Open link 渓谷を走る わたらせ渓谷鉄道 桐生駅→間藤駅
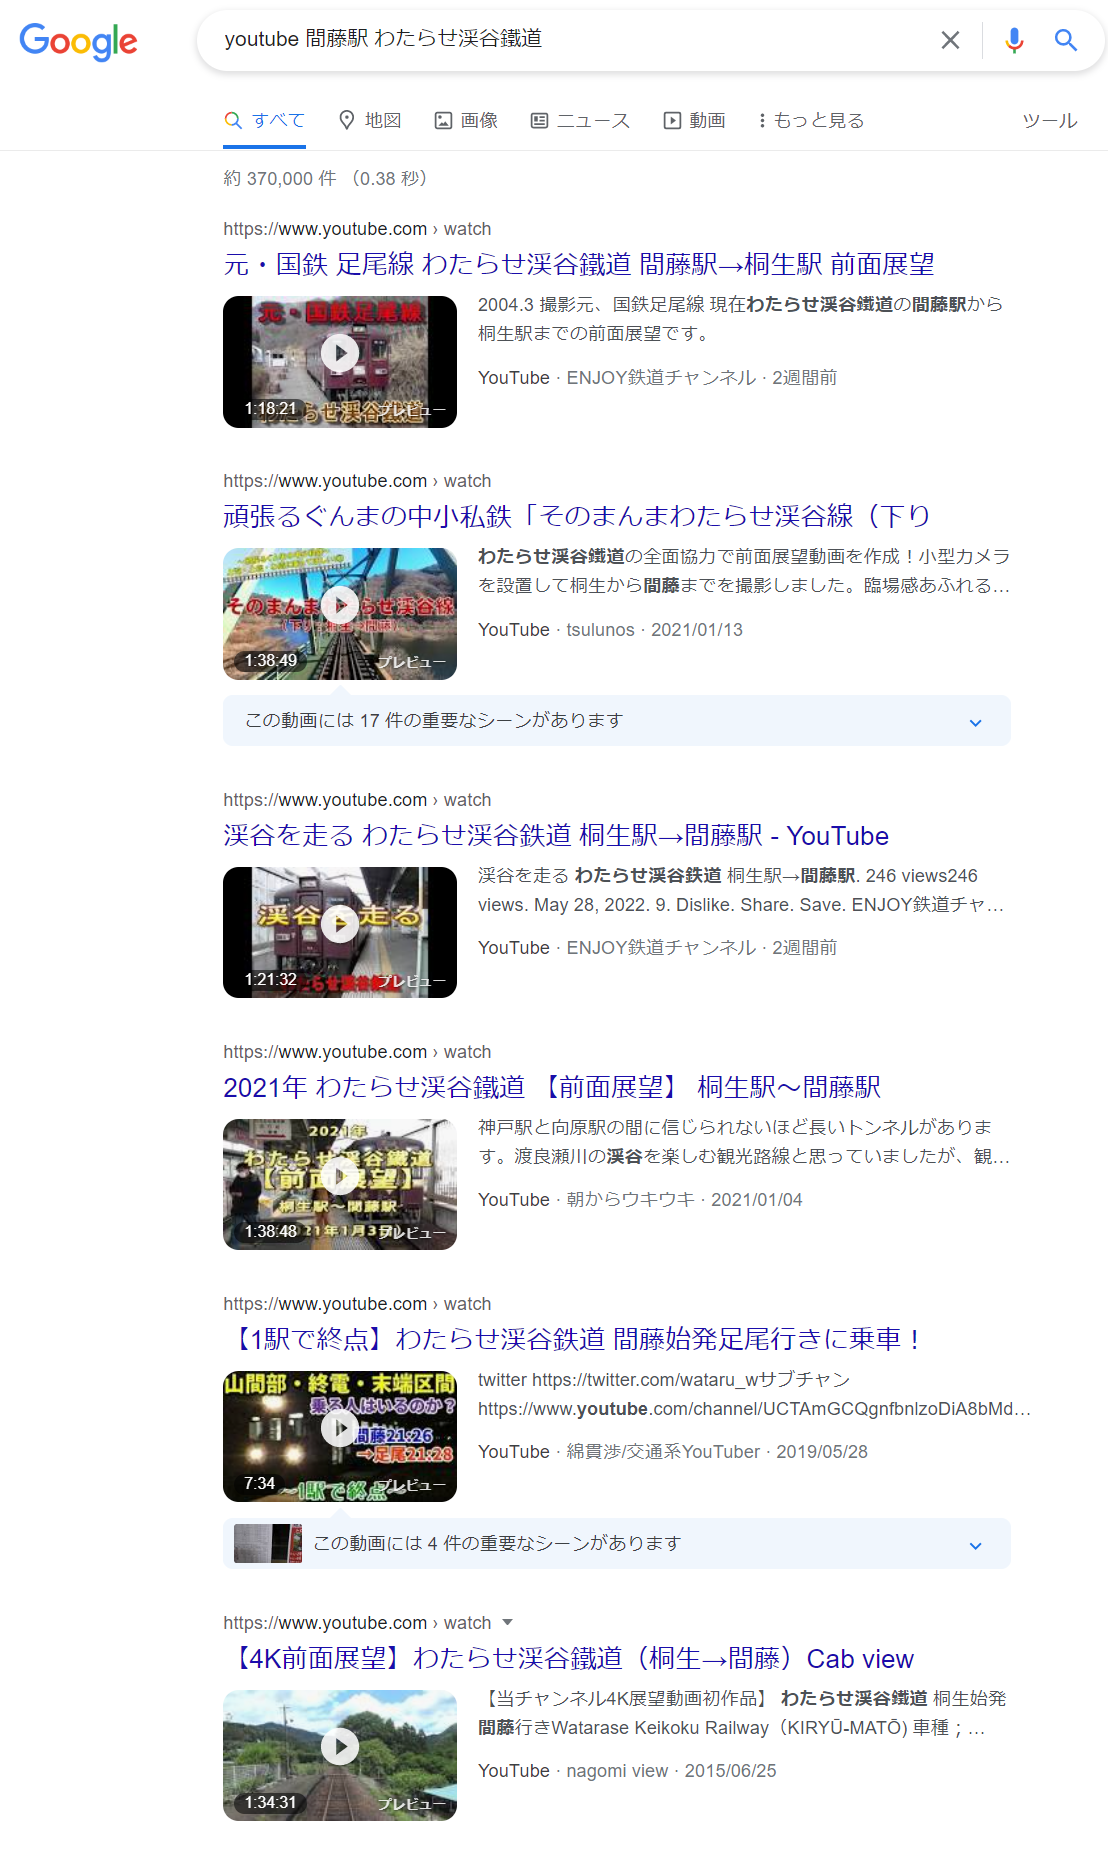 click(555, 836)
